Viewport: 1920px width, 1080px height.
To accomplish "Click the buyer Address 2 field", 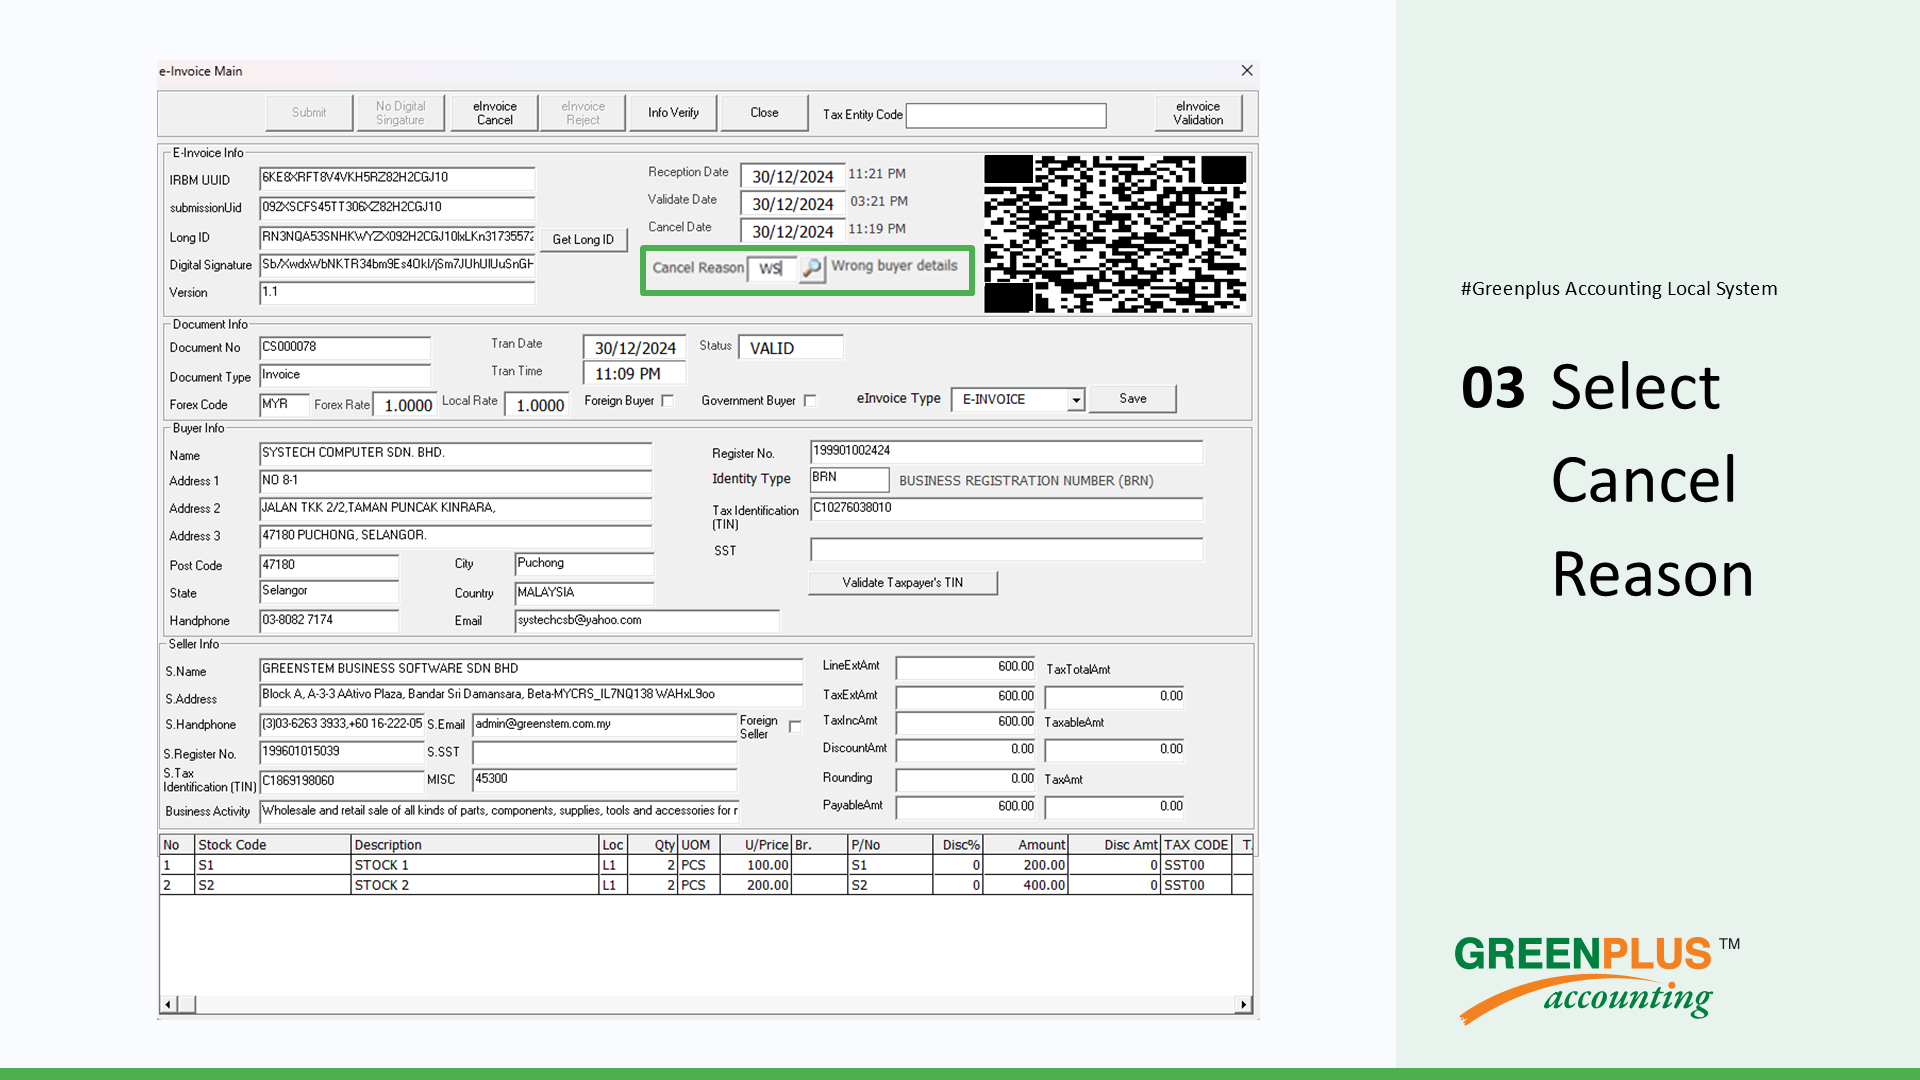I will [455, 508].
